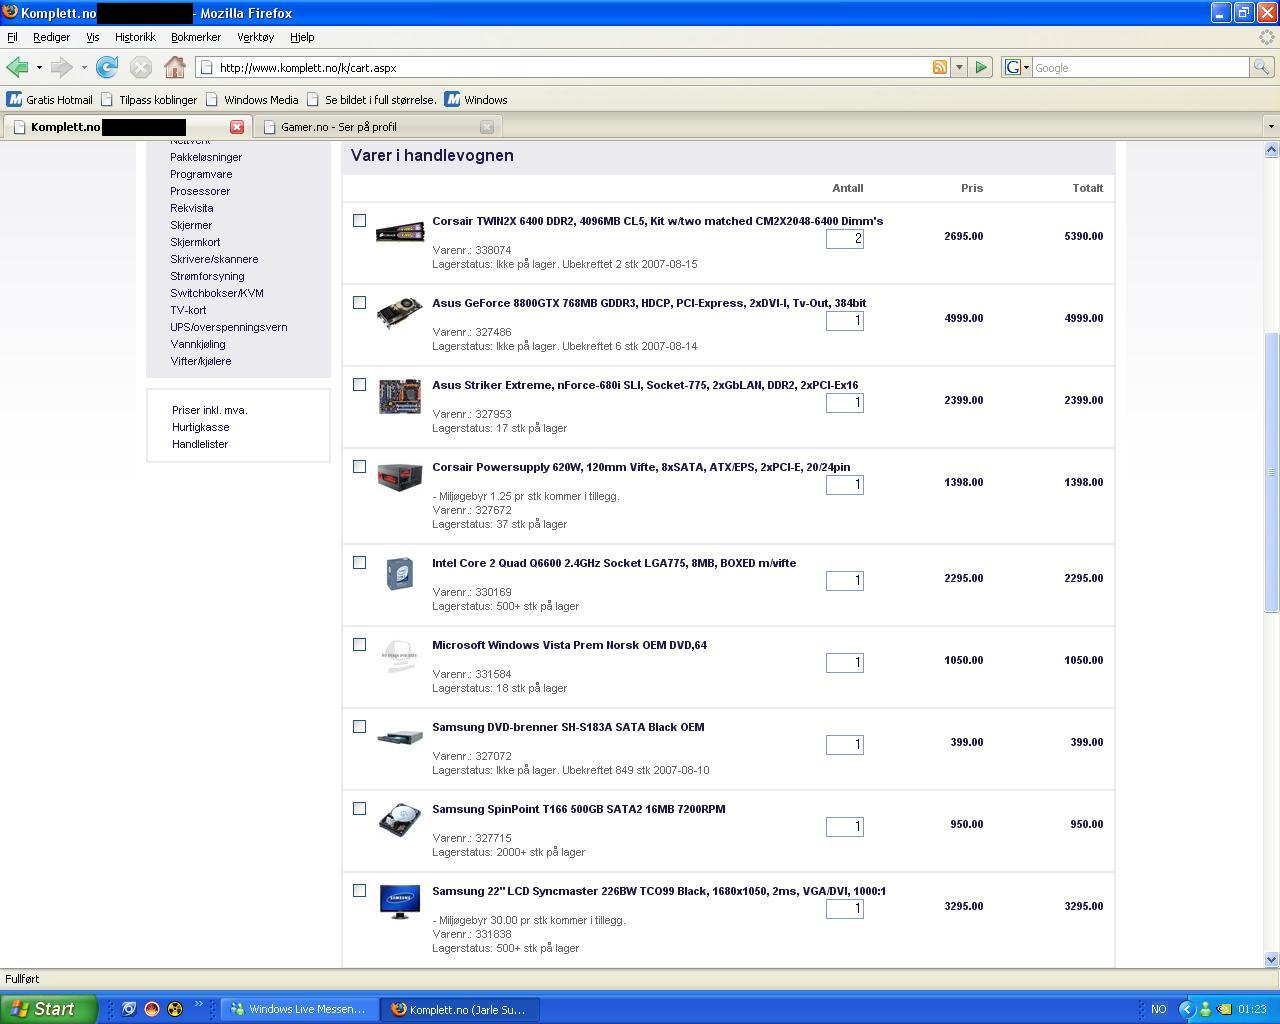Screen dimensions: 1280x1024
Task: Open the address bar history dropdown
Action: [x=959, y=67]
